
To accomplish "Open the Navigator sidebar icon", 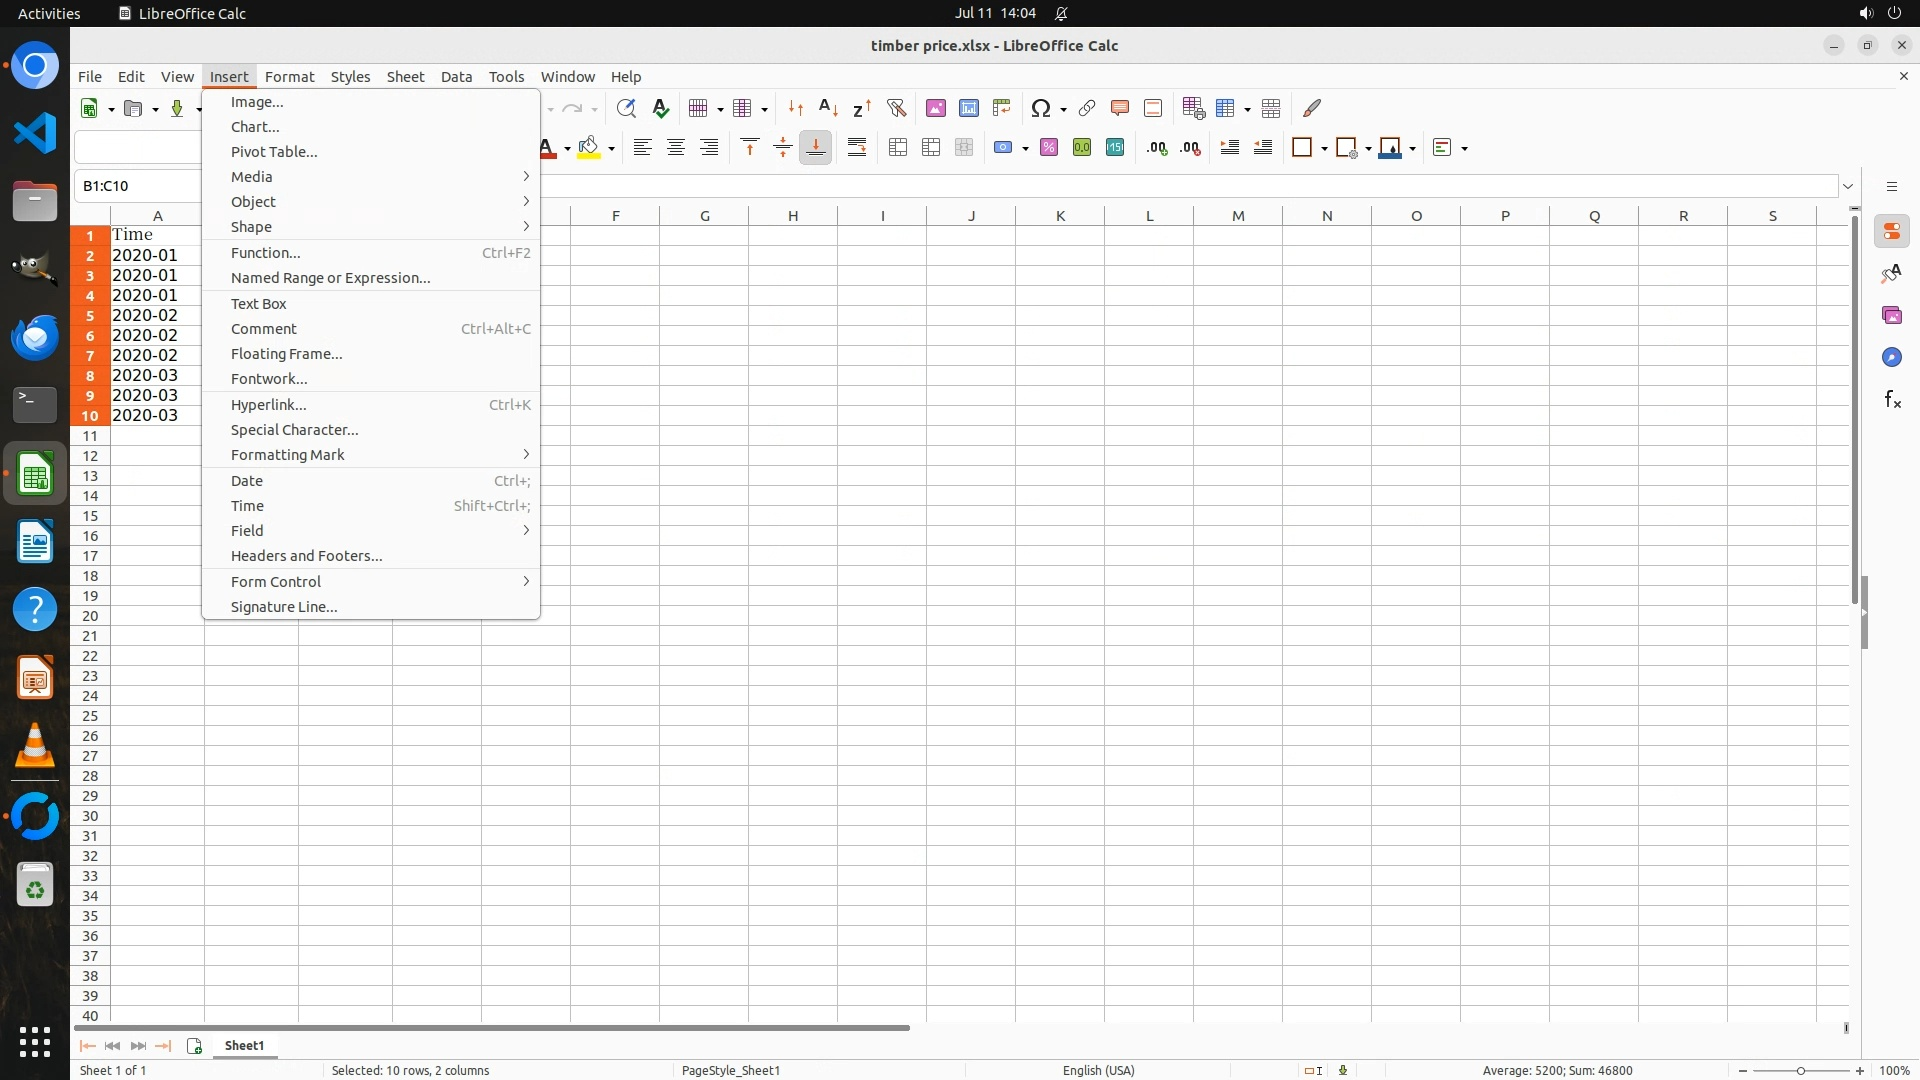I will coord(1891,358).
